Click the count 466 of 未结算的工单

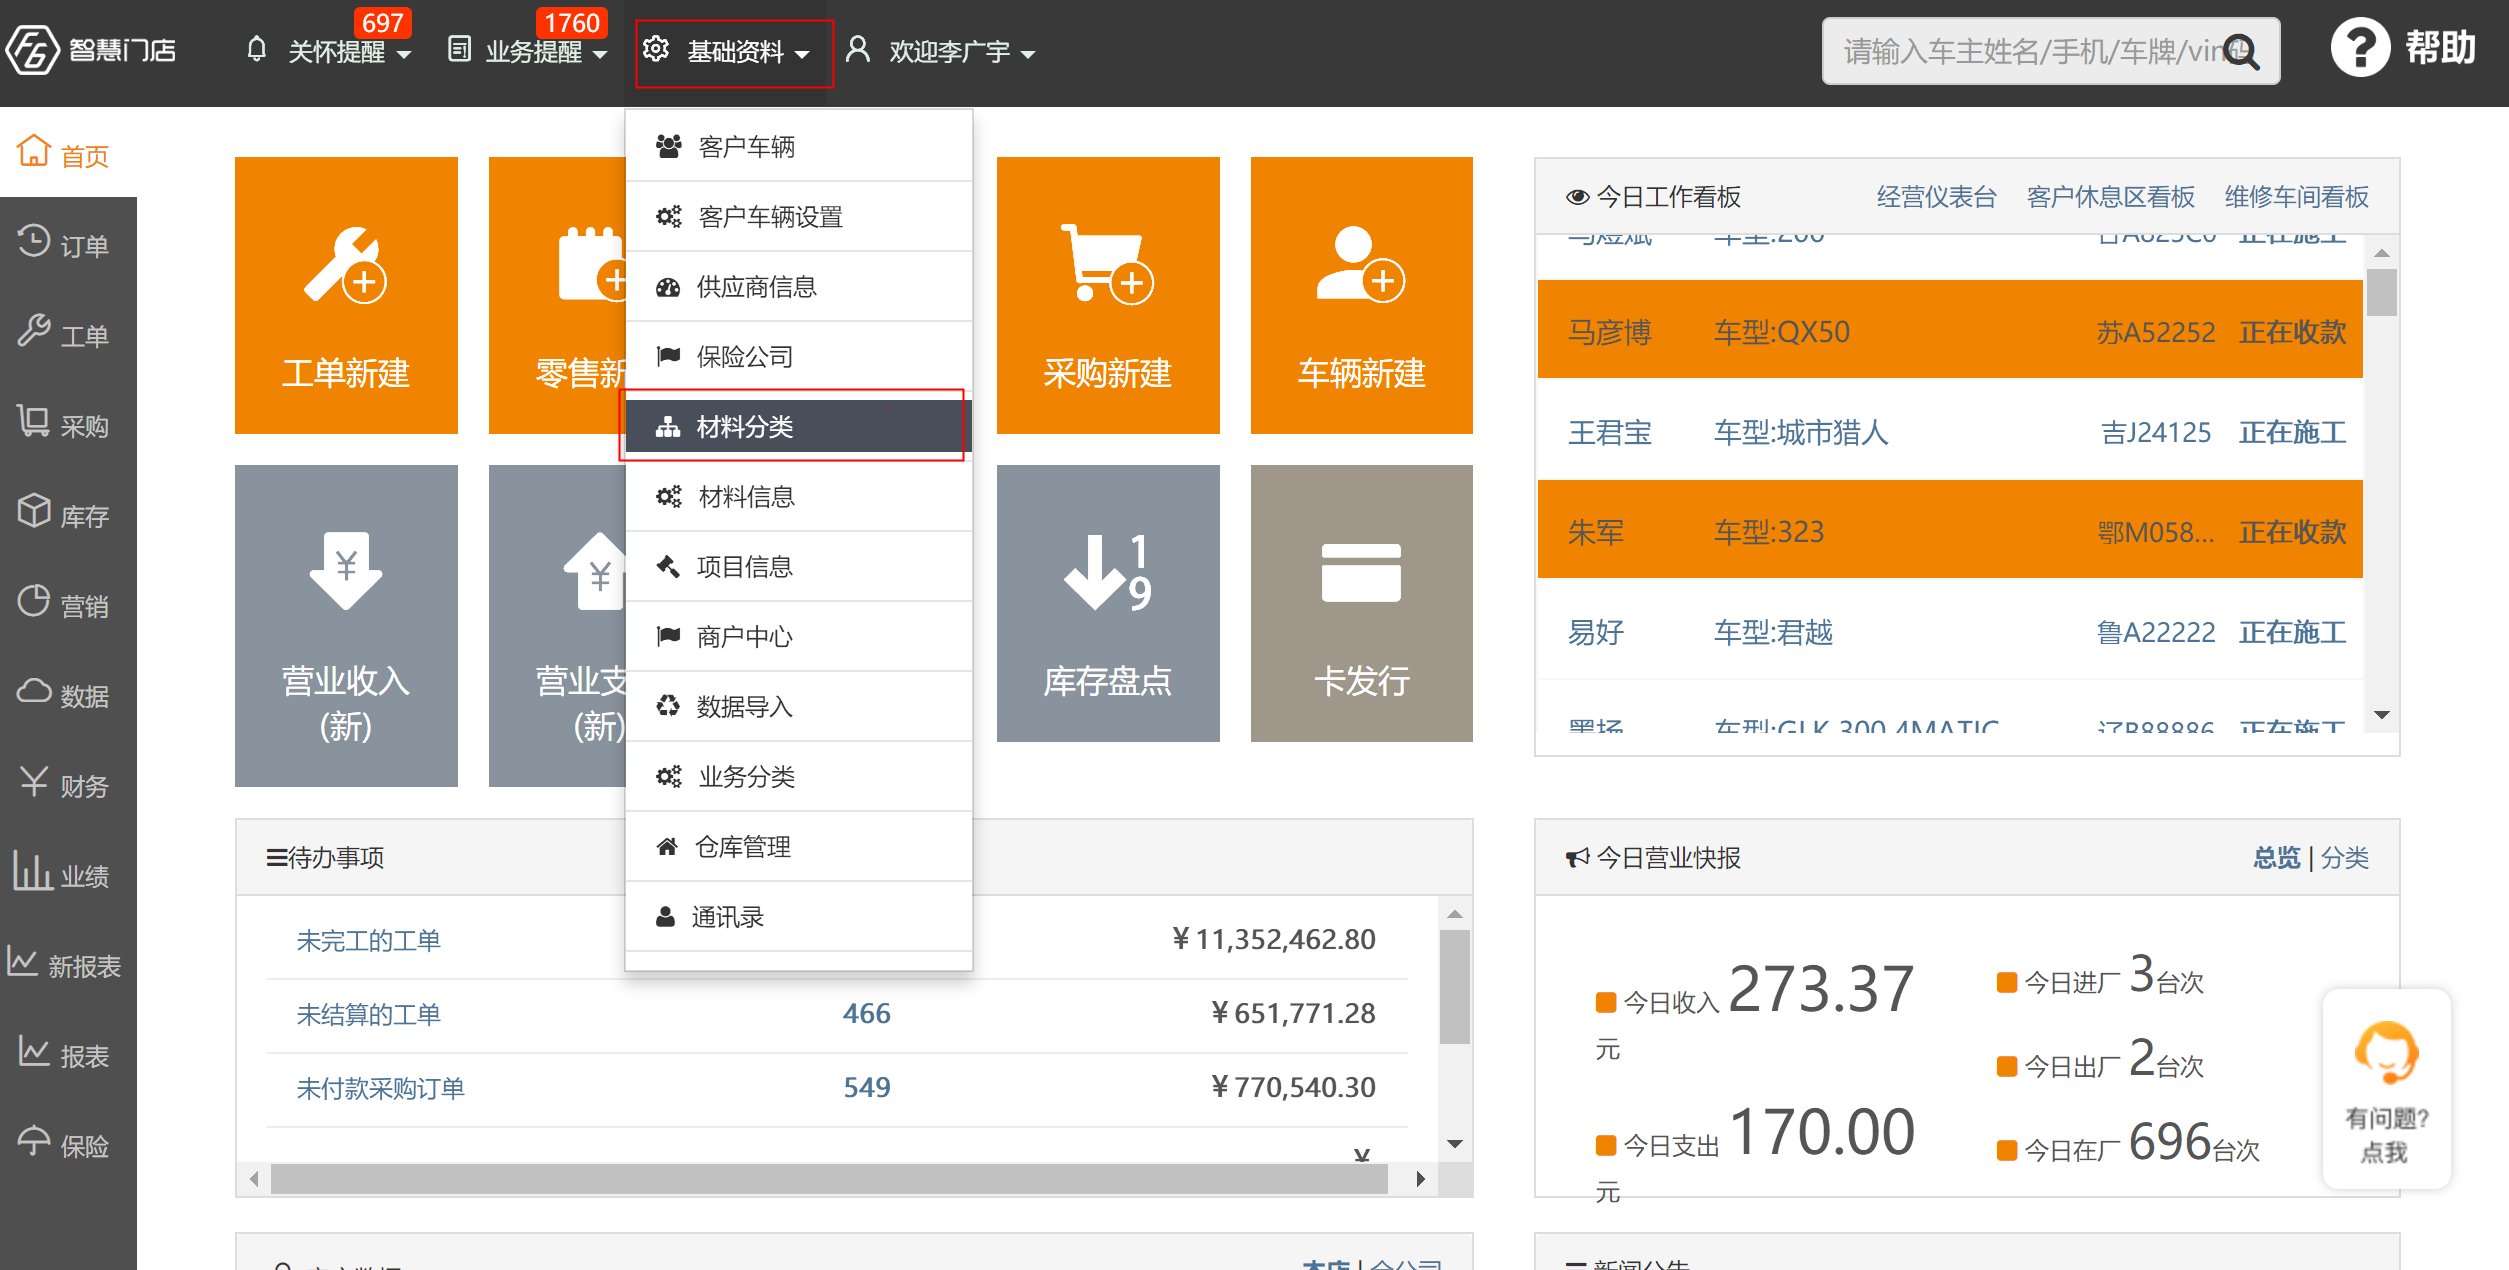pyautogui.click(x=866, y=1014)
